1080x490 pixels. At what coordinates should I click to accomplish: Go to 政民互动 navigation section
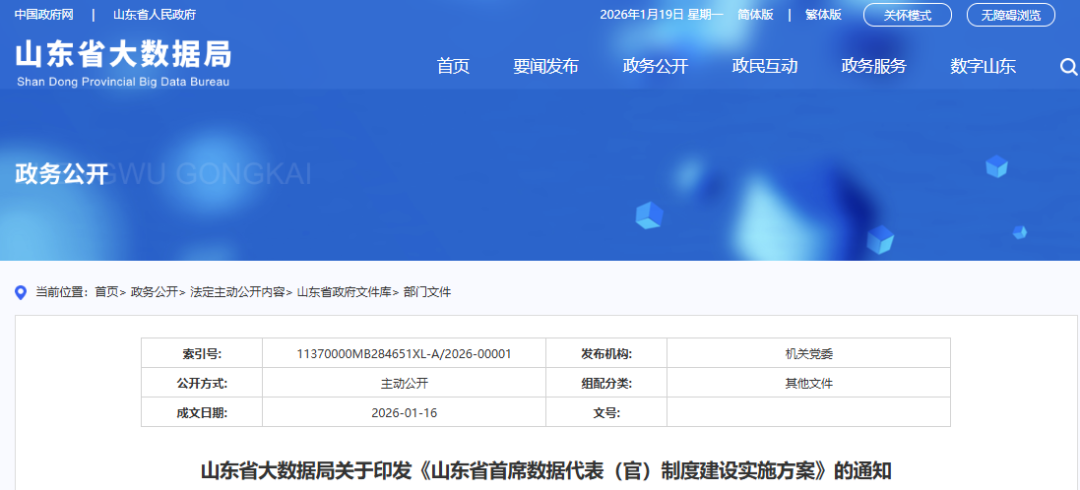[765, 67]
